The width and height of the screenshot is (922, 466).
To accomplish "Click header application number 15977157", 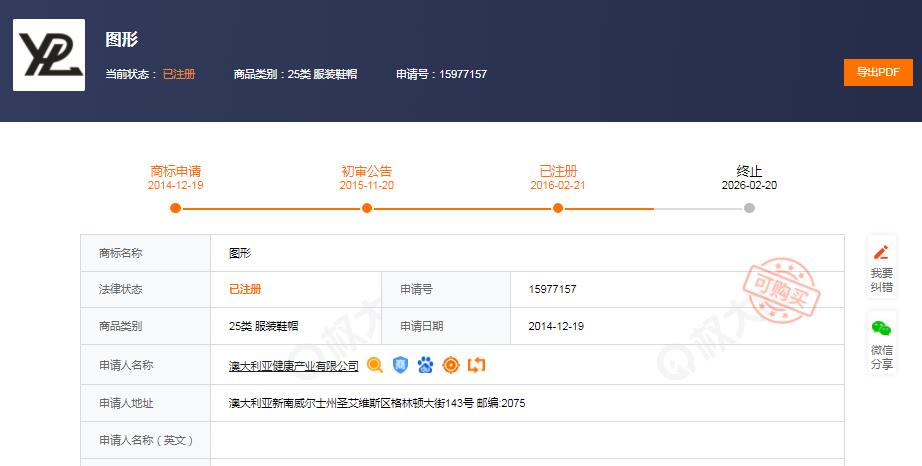I will [463, 74].
